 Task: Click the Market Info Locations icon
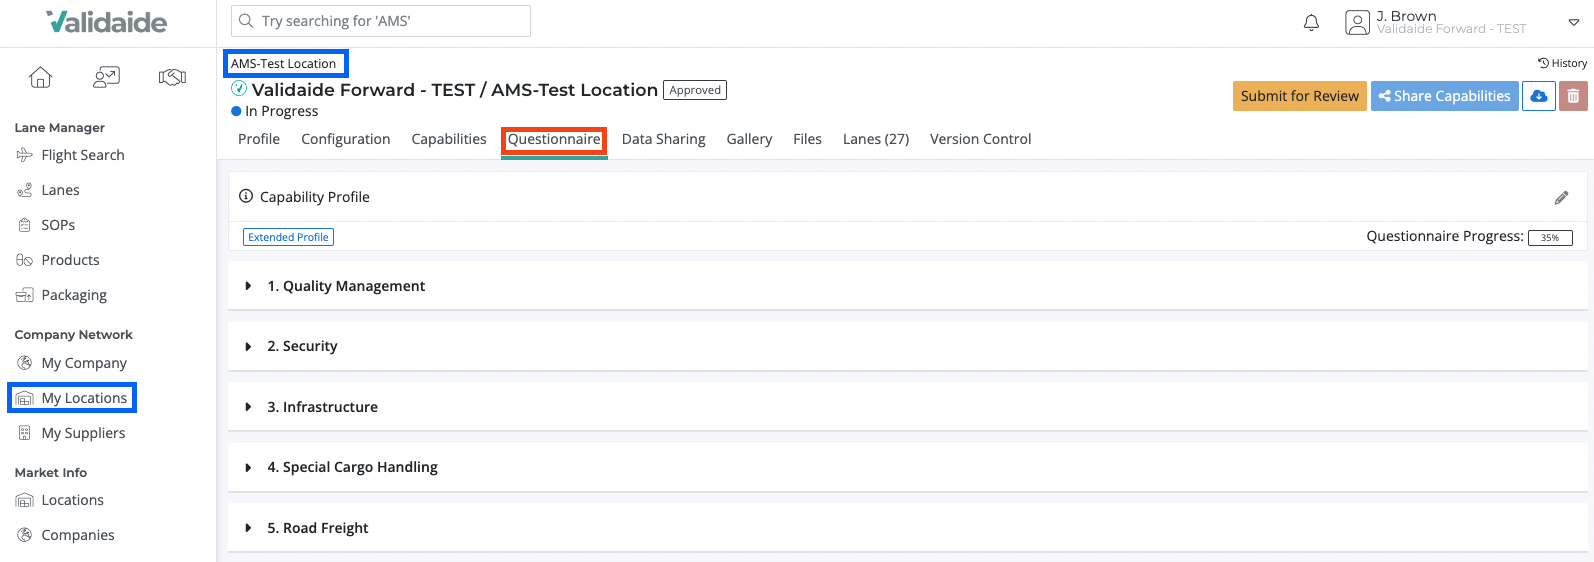click(25, 500)
